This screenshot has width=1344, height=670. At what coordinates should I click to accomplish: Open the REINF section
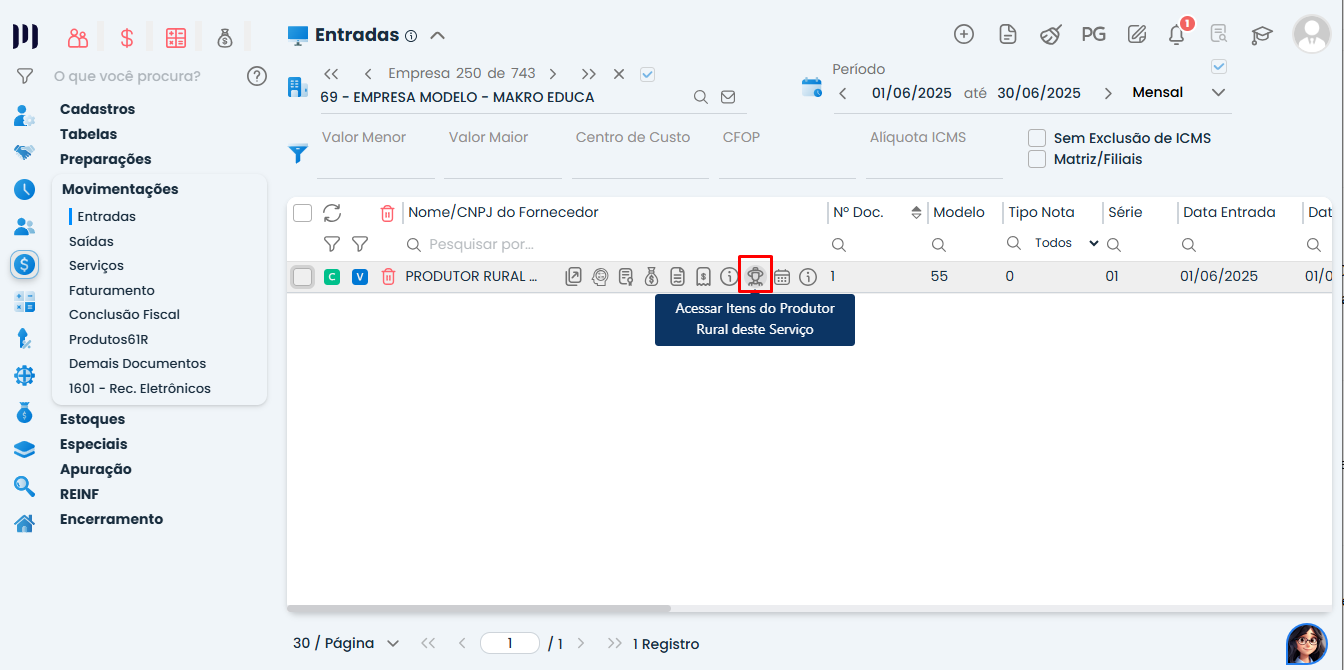point(79,494)
